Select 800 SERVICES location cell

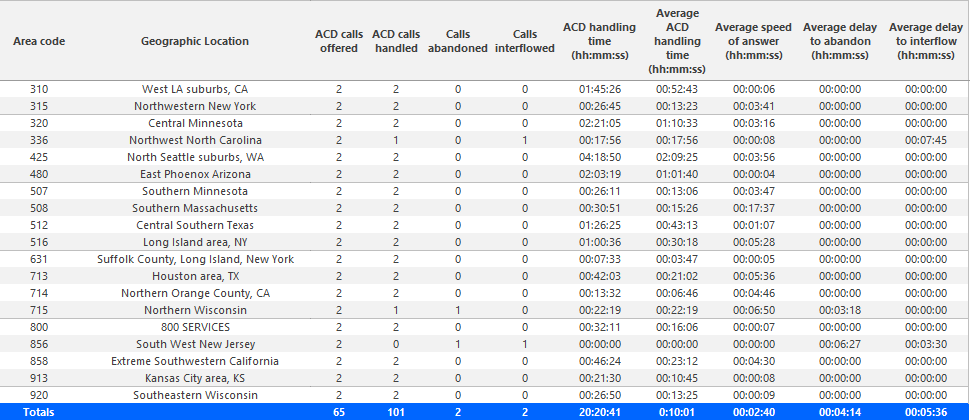(x=195, y=327)
